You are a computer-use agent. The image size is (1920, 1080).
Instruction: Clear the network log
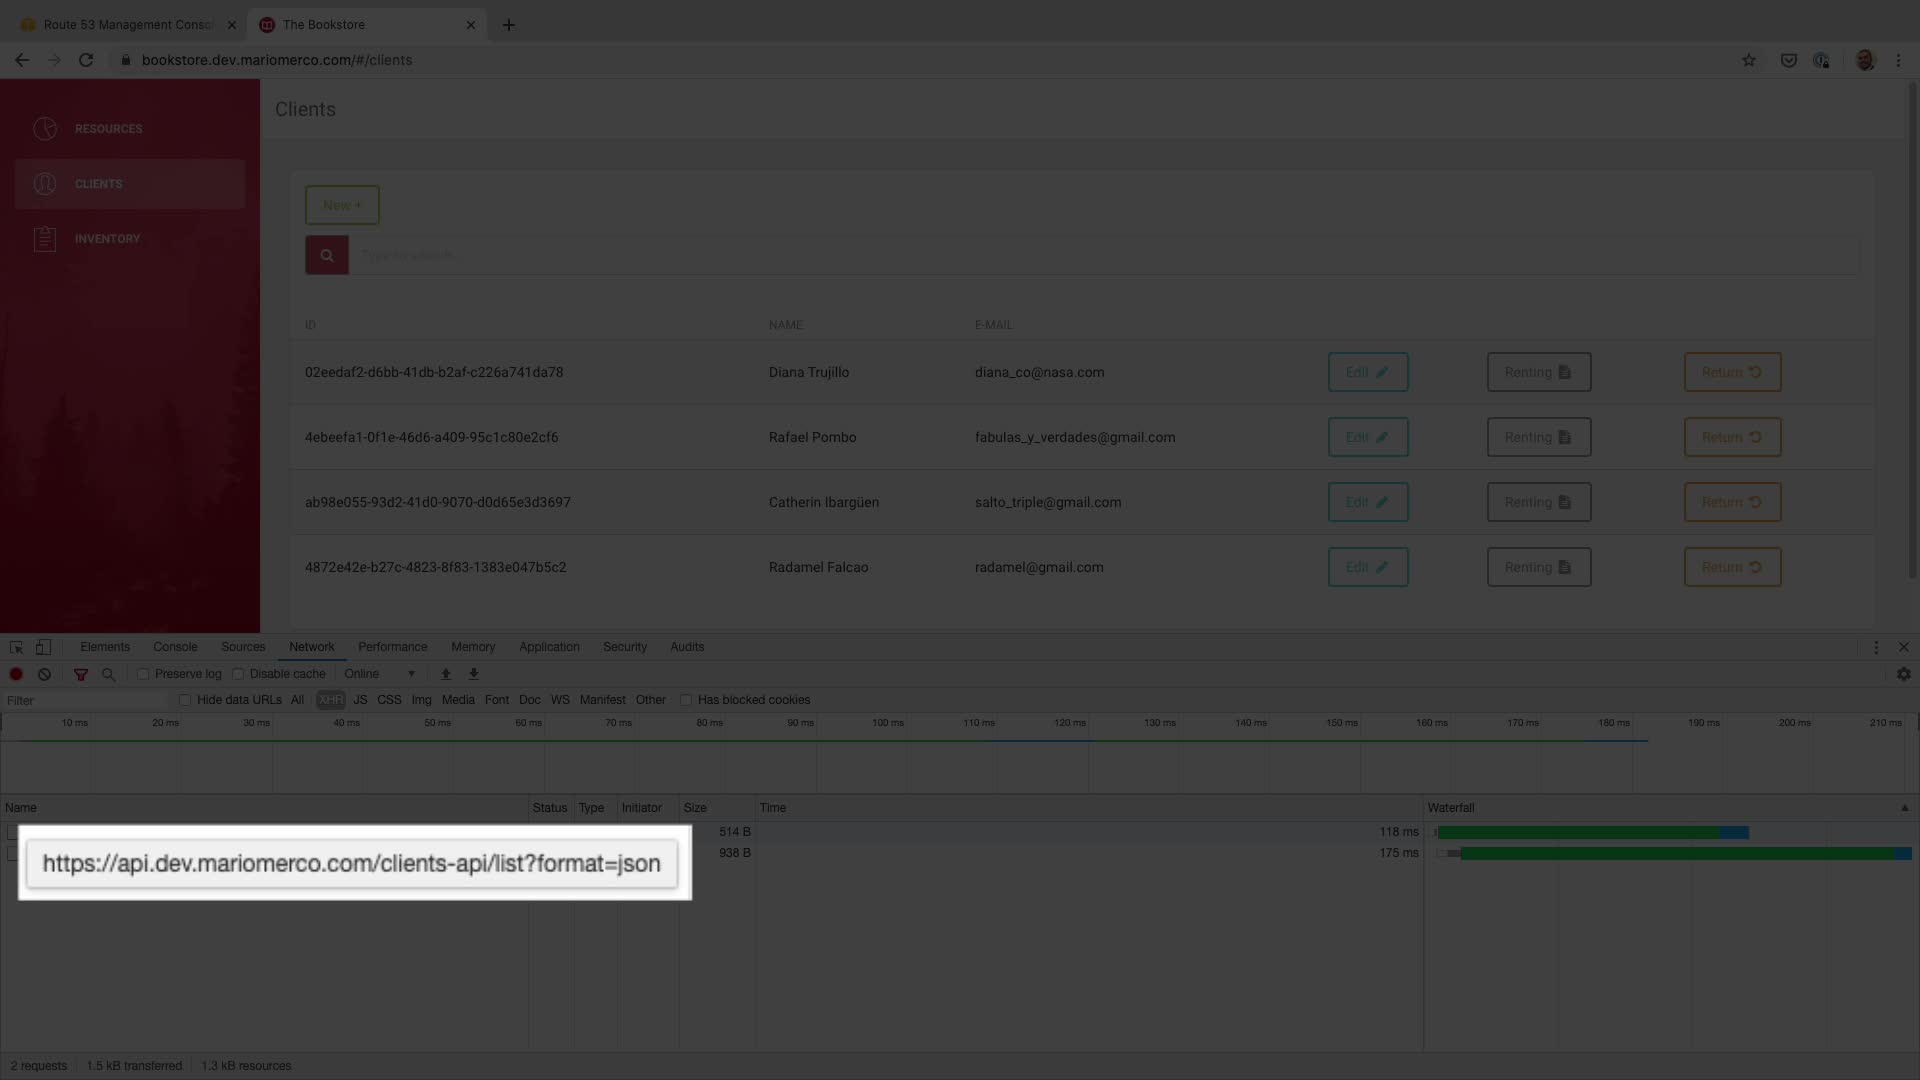[44, 674]
